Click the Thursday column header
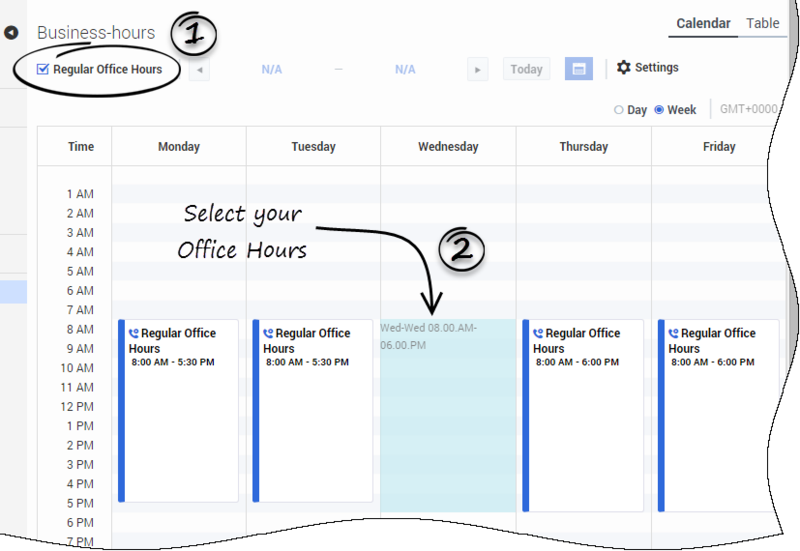 (x=584, y=146)
